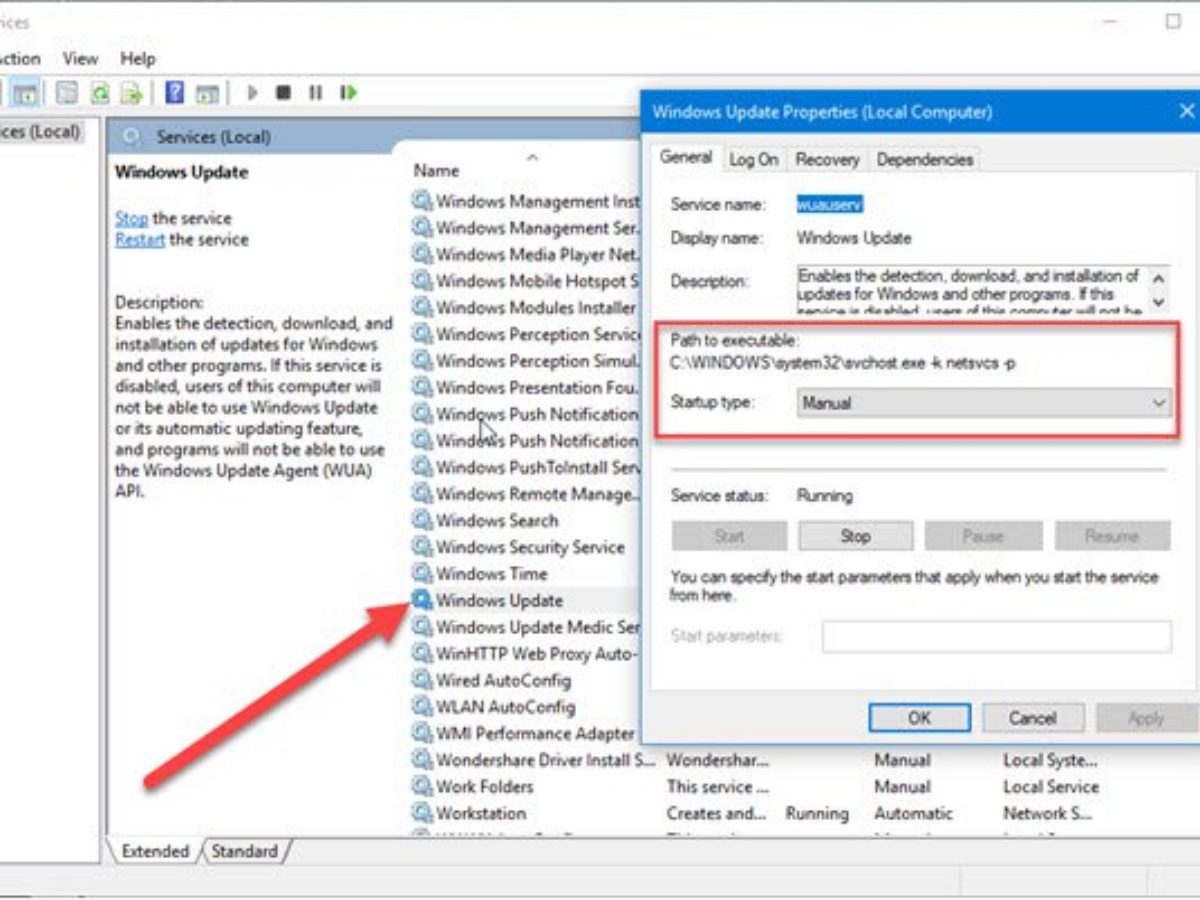Click the Description box scroll-down arrow
The height and width of the screenshot is (900, 1200).
(x=1159, y=301)
